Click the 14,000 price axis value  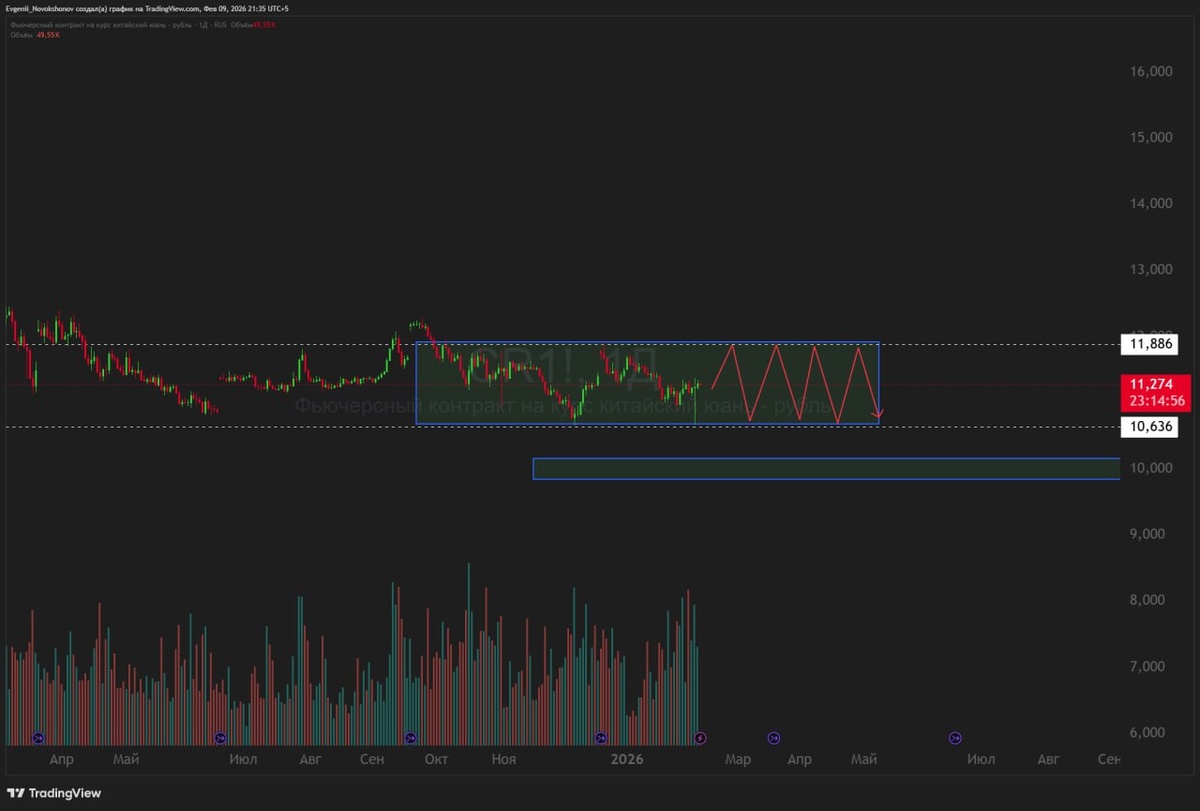click(1150, 203)
